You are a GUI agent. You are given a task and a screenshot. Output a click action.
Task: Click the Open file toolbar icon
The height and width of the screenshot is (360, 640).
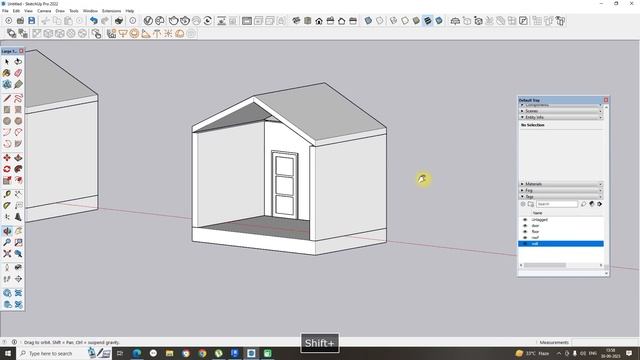click(x=20, y=21)
